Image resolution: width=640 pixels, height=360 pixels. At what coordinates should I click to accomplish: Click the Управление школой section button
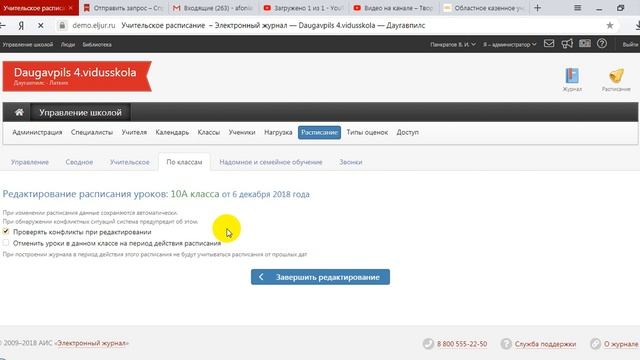(x=80, y=112)
